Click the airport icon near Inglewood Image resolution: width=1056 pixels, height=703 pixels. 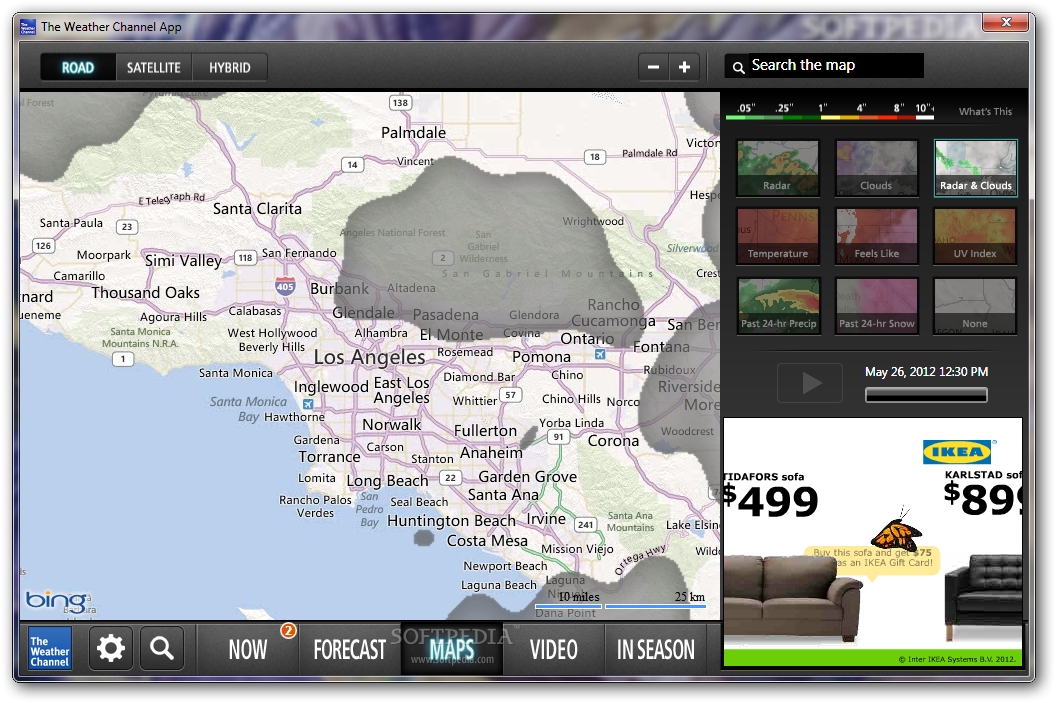click(x=308, y=404)
